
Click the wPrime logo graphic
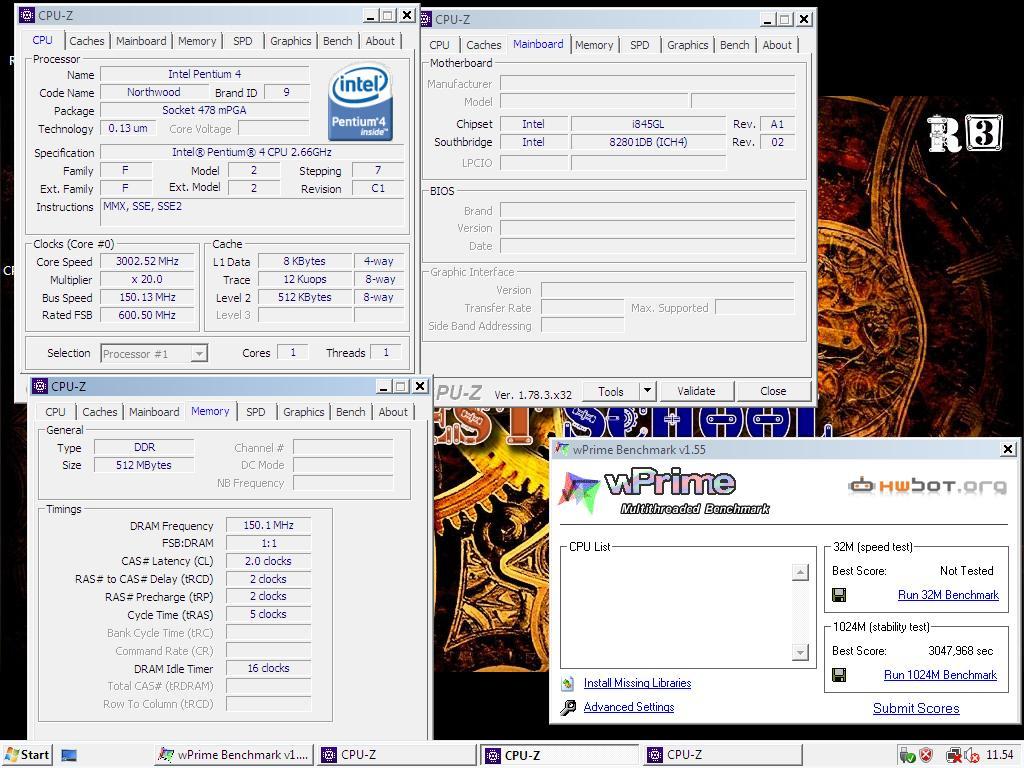coord(664,492)
